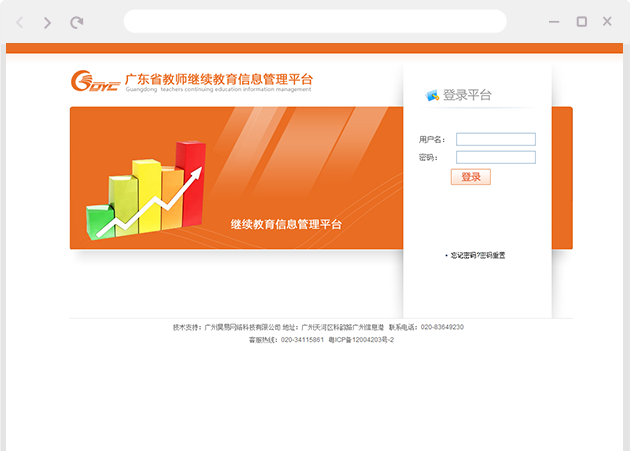Click the 登录平台 panel heading
Image resolution: width=630 pixels, height=451 pixels.
(467, 95)
